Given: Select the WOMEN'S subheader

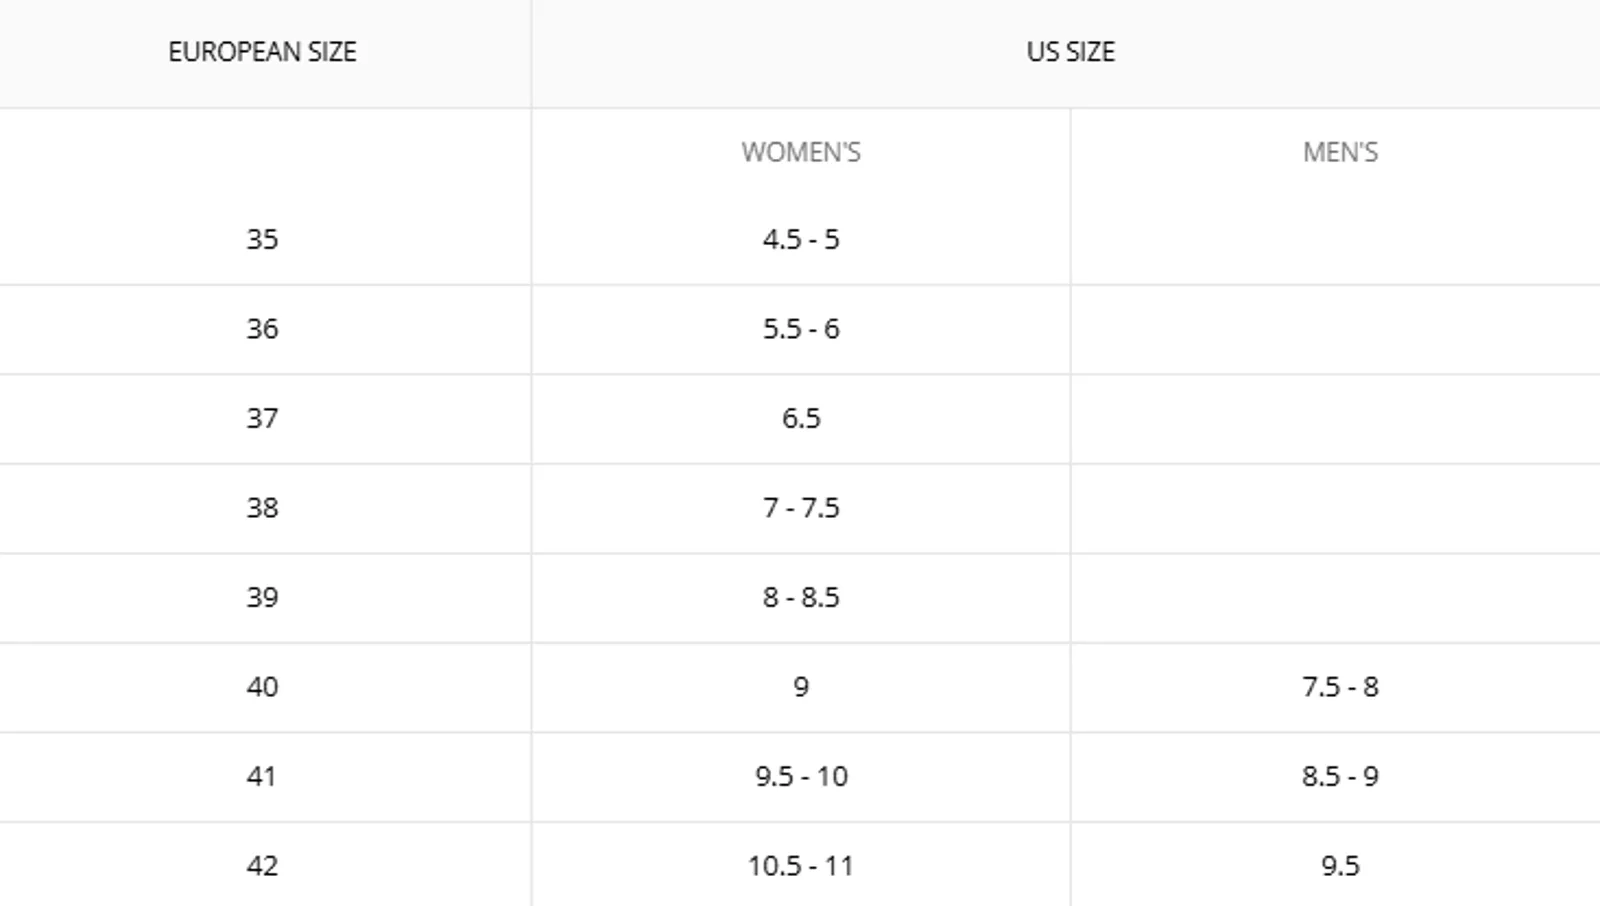Looking at the screenshot, I should 801,152.
